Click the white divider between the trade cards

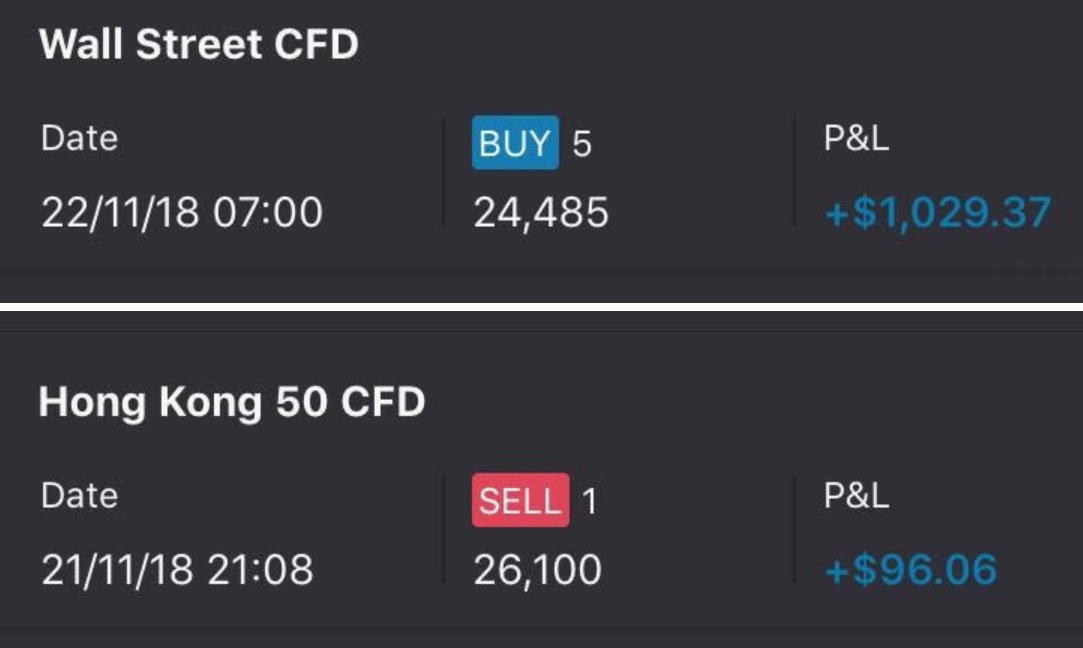tap(541, 307)
